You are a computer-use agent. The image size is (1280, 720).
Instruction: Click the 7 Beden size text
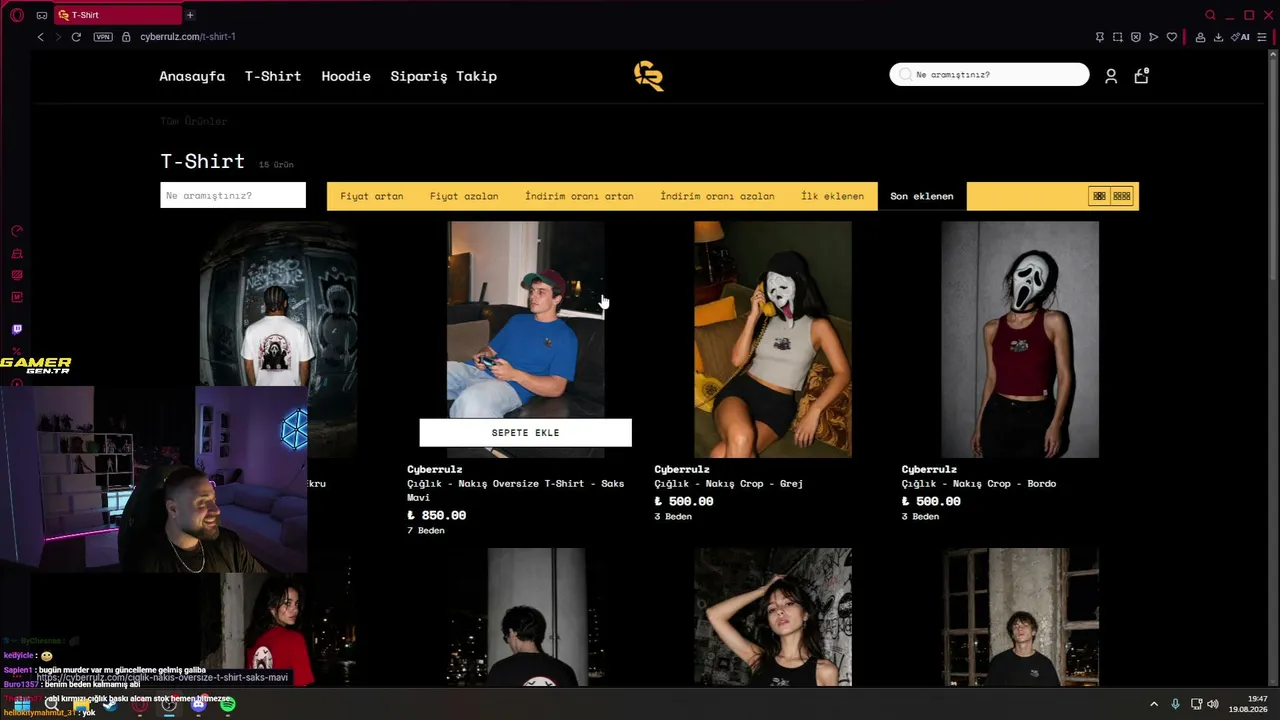tap(426, 531)
